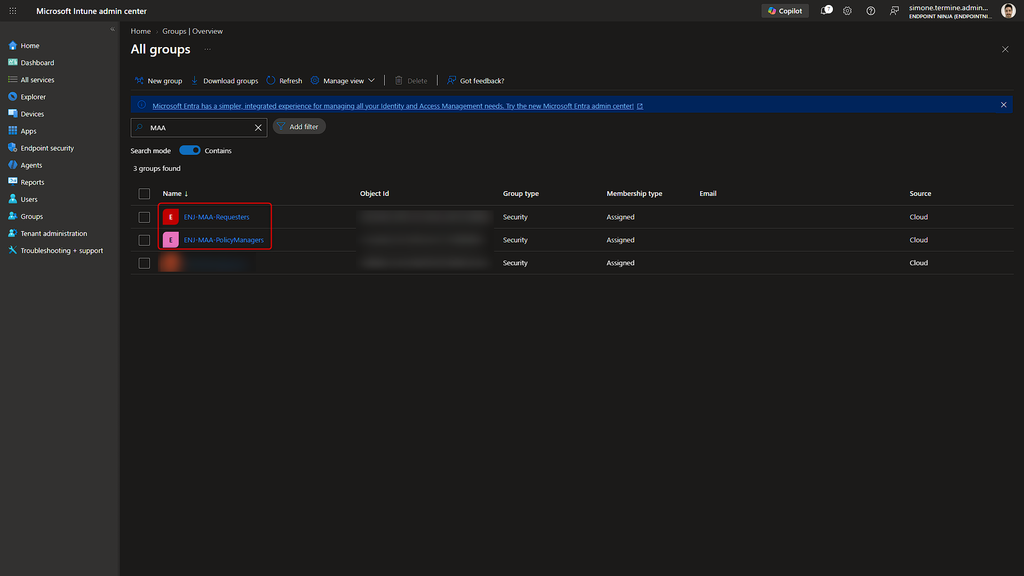The width and height of the screenshot is (1024, 576).
Task: Close the All groups blade
Action: coord(1005,50)
